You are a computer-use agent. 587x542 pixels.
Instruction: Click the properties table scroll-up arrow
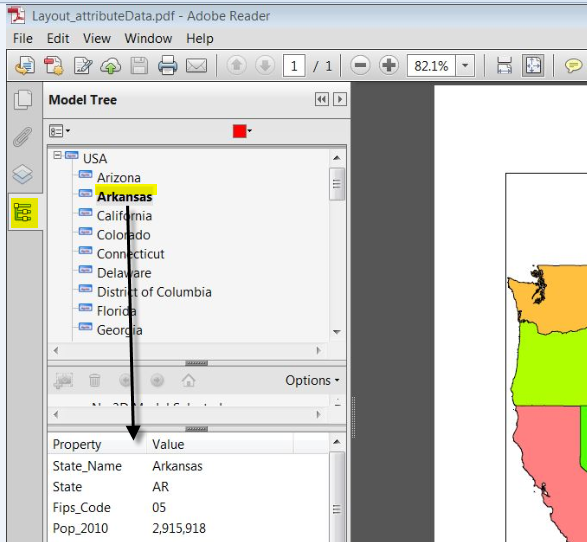click(337, 442)
